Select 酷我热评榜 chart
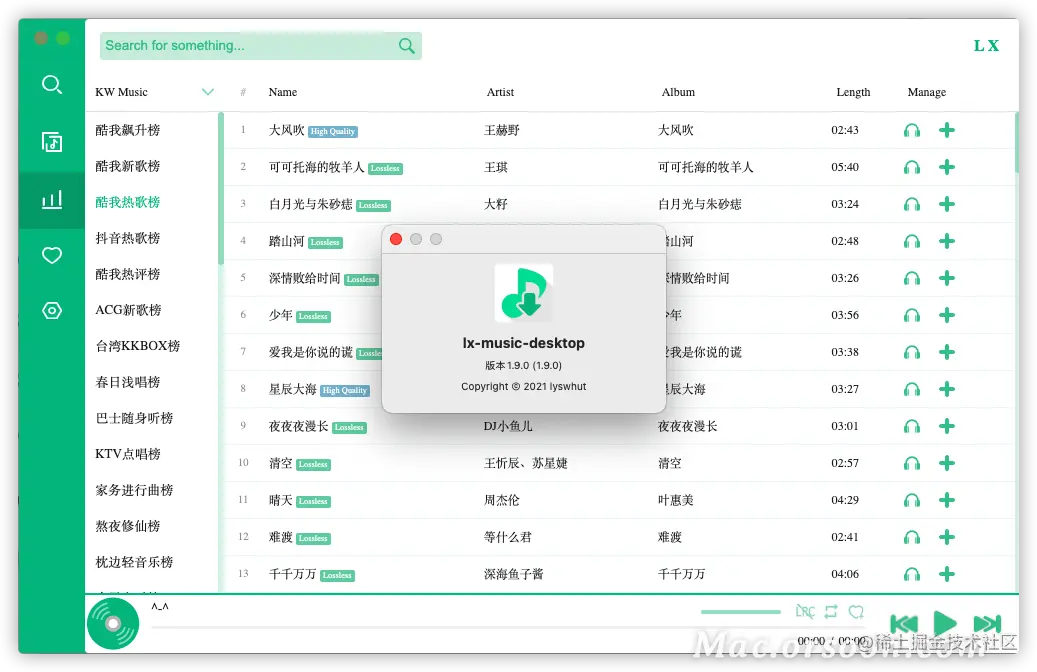The height and width of the screenshot is (672, 1037). 128,274
